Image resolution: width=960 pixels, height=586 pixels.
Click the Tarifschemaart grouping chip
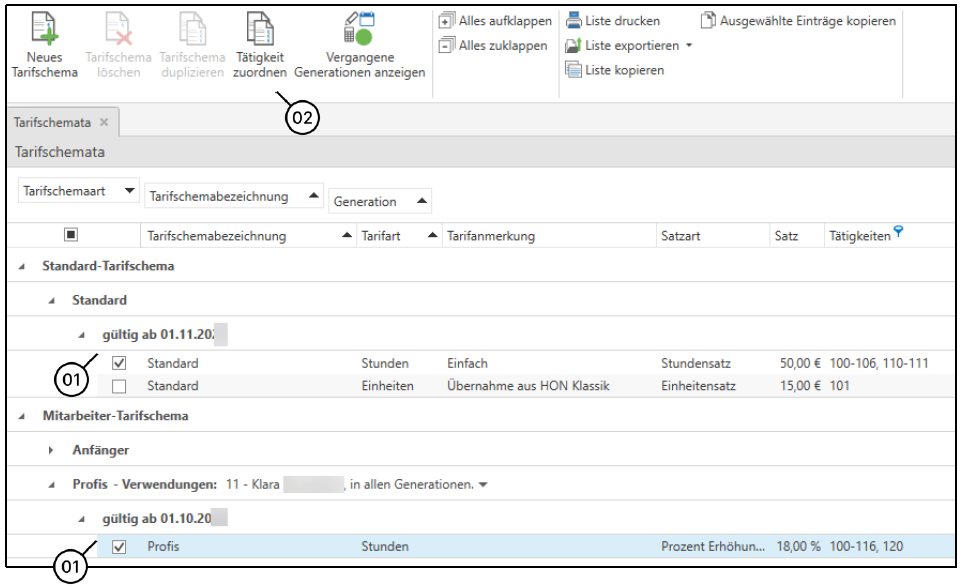pos(78,191)
